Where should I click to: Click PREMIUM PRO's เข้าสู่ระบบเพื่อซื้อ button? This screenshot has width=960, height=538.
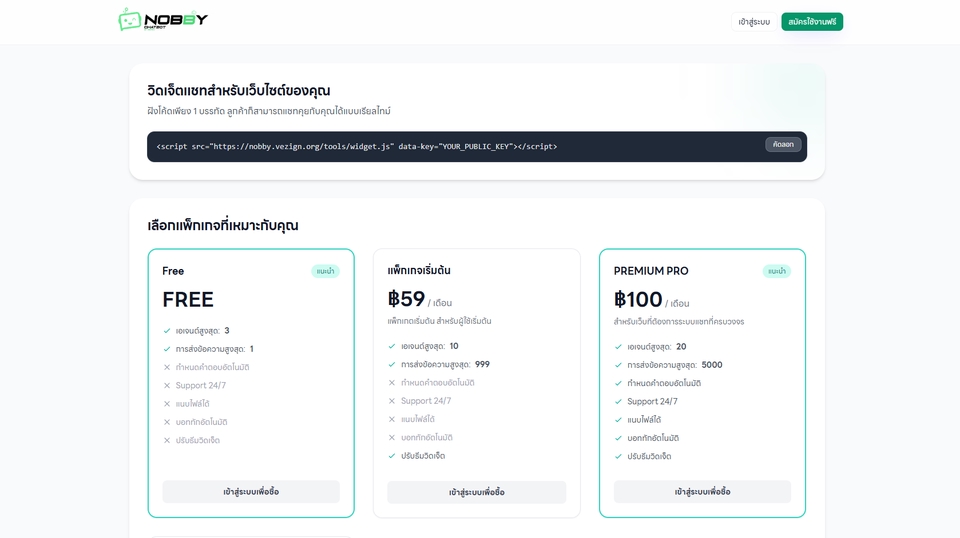point(702,492)
